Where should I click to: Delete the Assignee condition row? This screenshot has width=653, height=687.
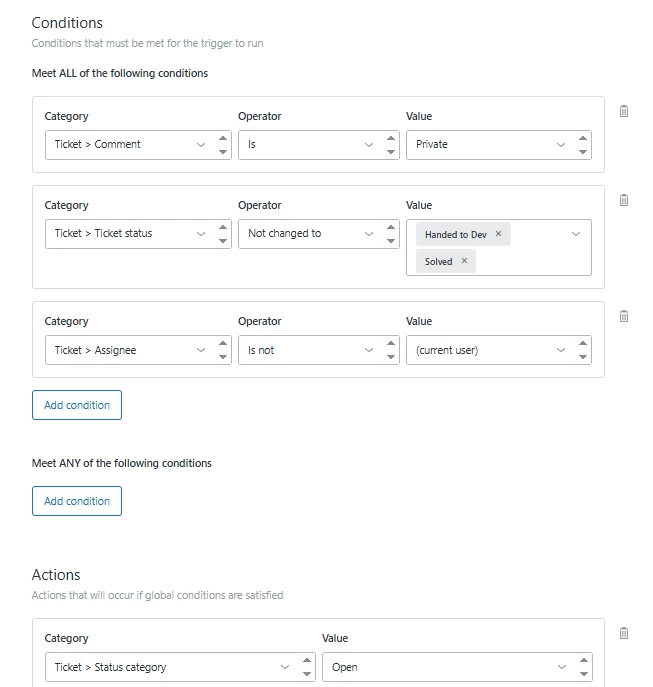click(x=624, y=316)
